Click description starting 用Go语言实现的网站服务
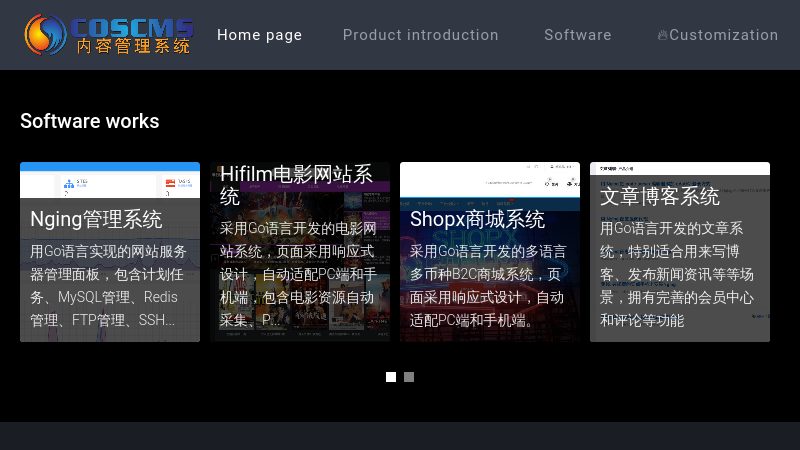 click(x=108, y=286)
